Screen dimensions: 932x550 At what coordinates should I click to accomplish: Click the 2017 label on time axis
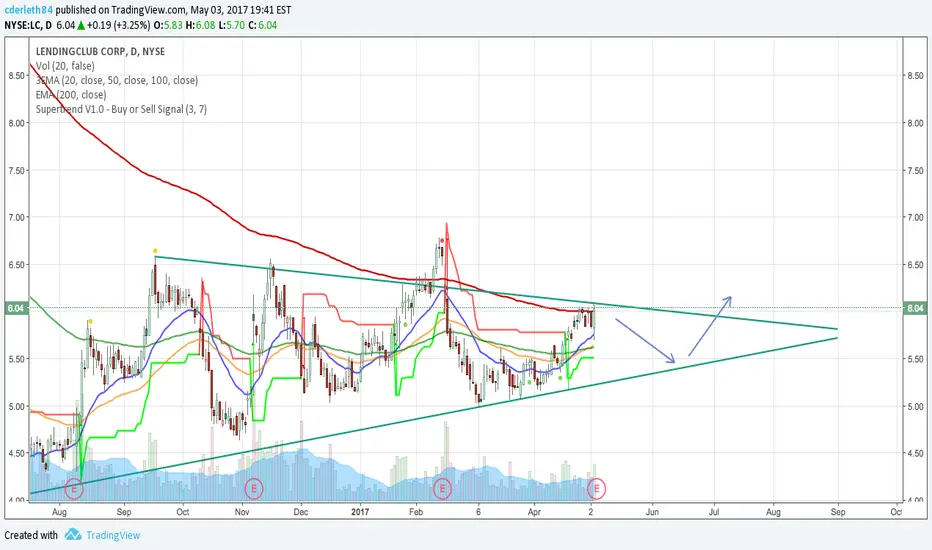point(360,512)
